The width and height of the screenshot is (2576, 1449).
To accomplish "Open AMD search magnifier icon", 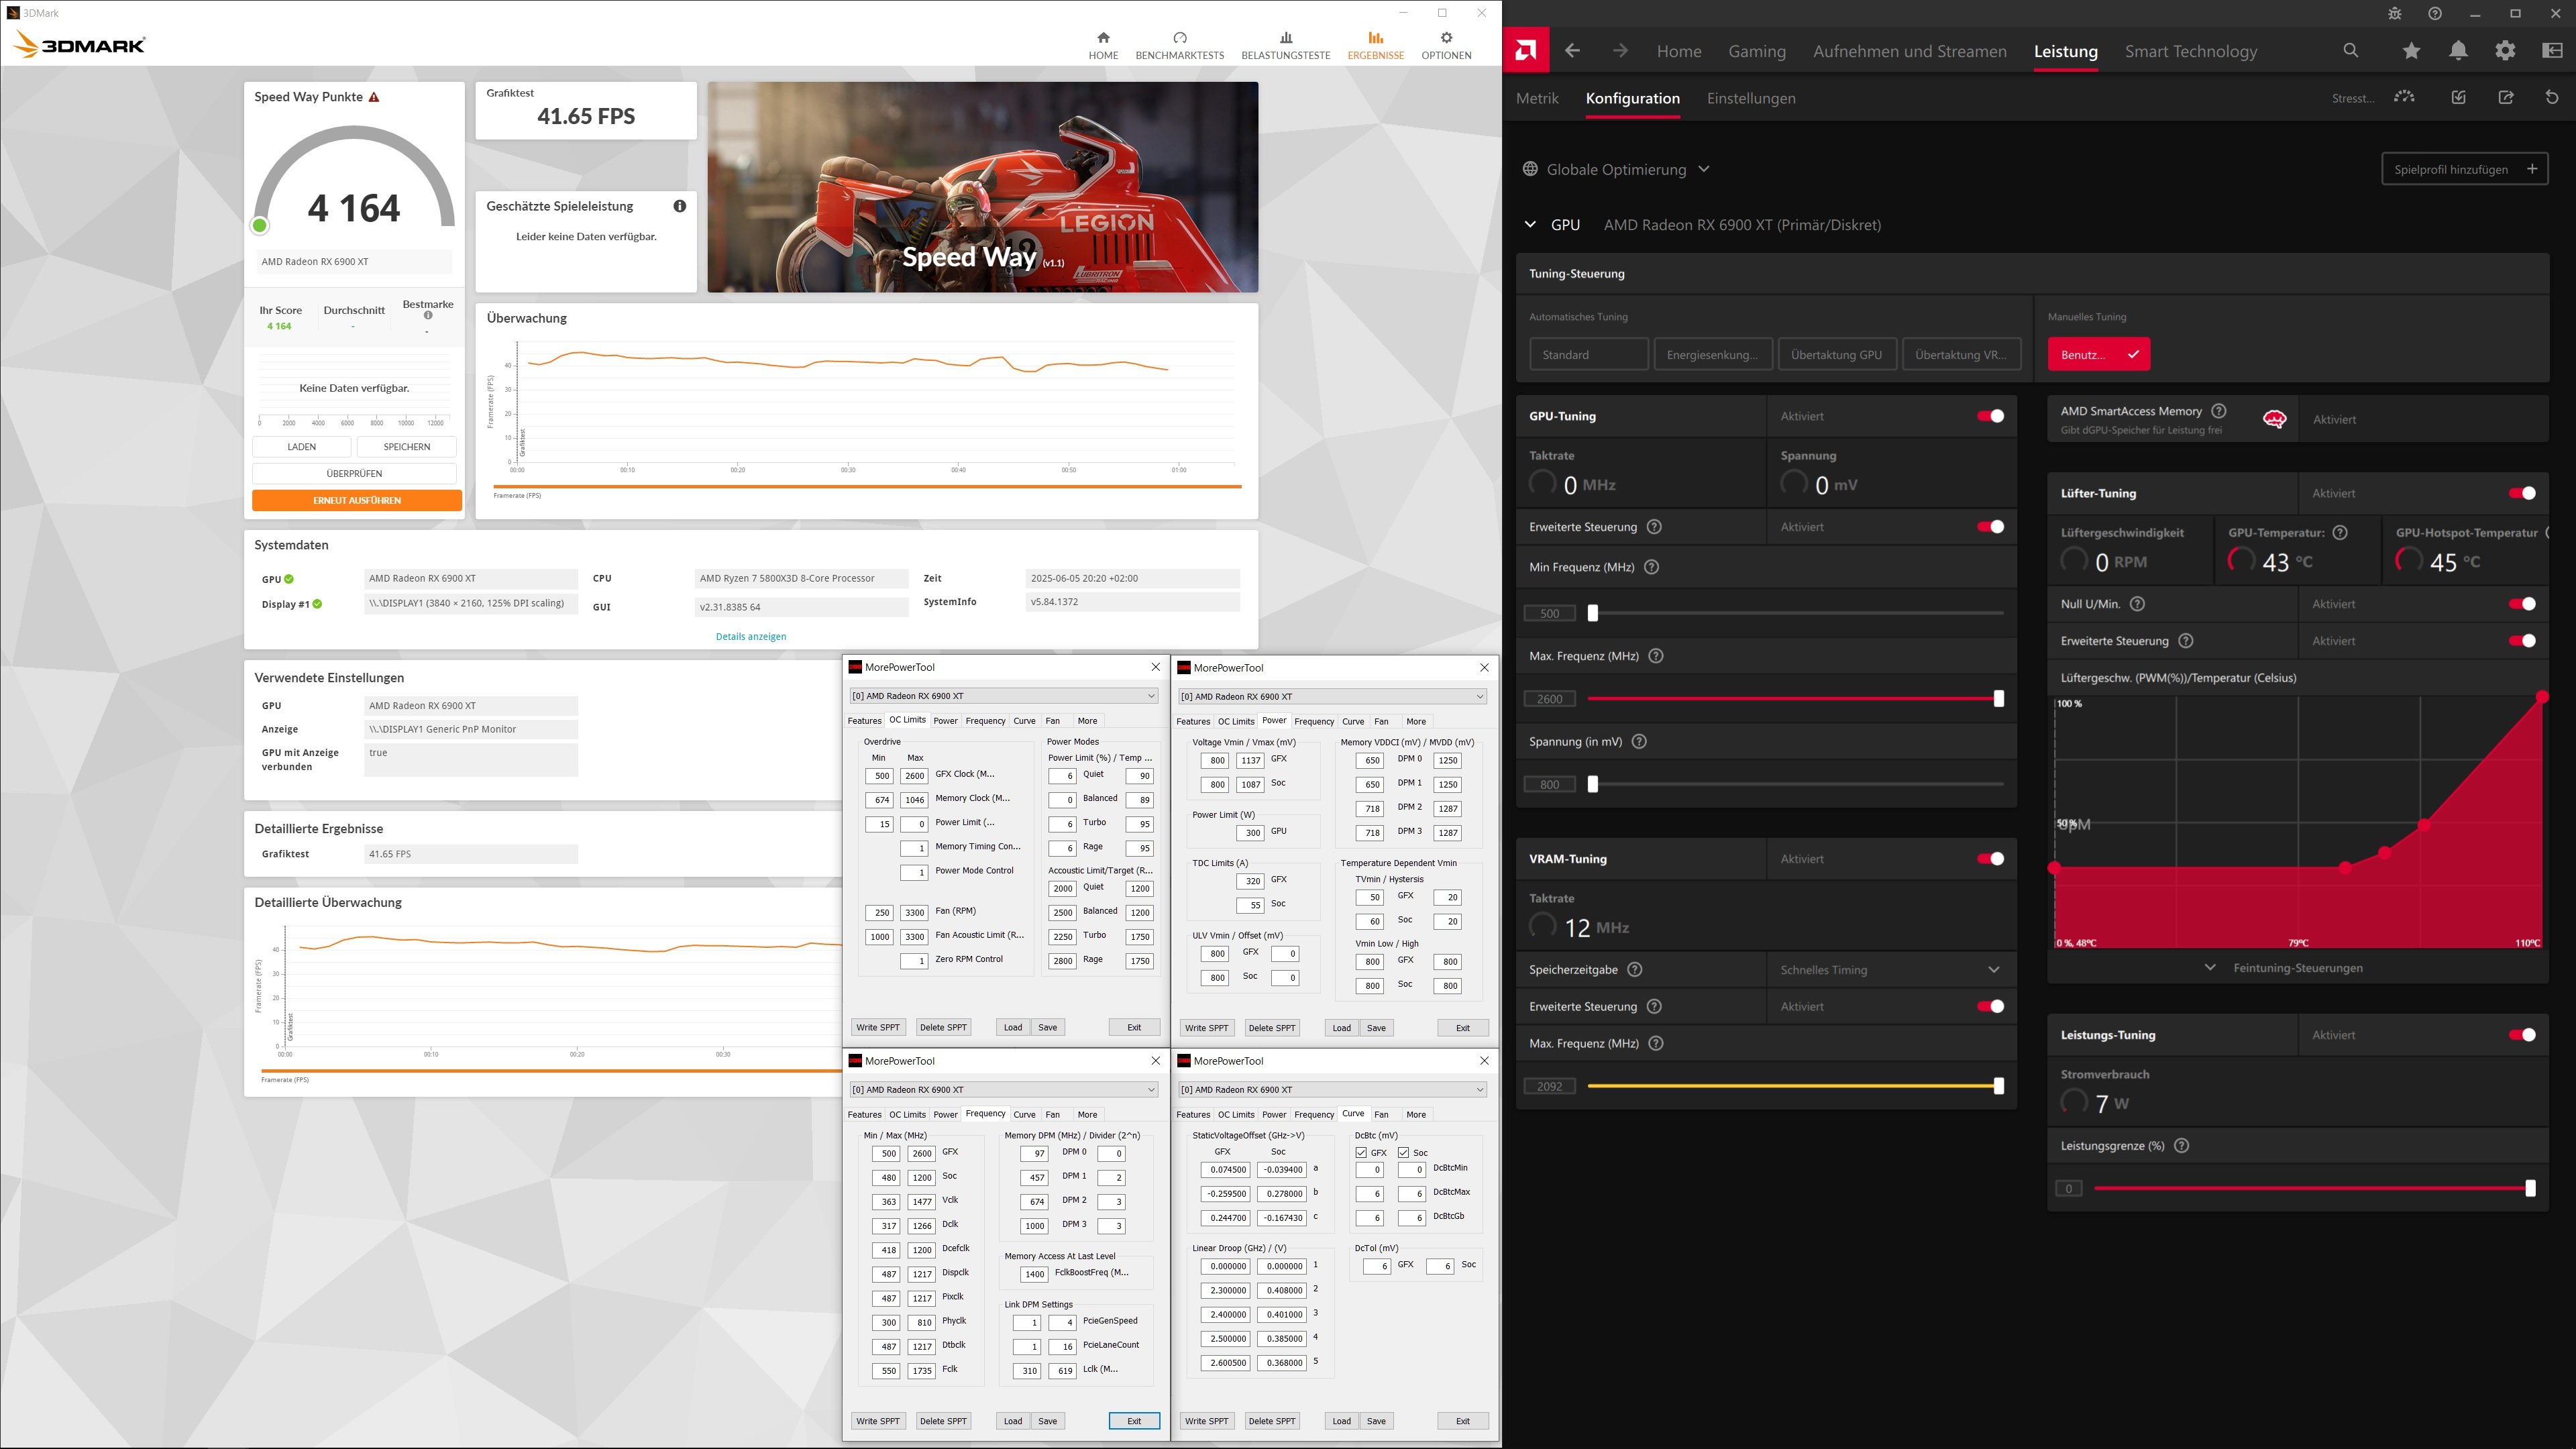I will point(2351,51).
